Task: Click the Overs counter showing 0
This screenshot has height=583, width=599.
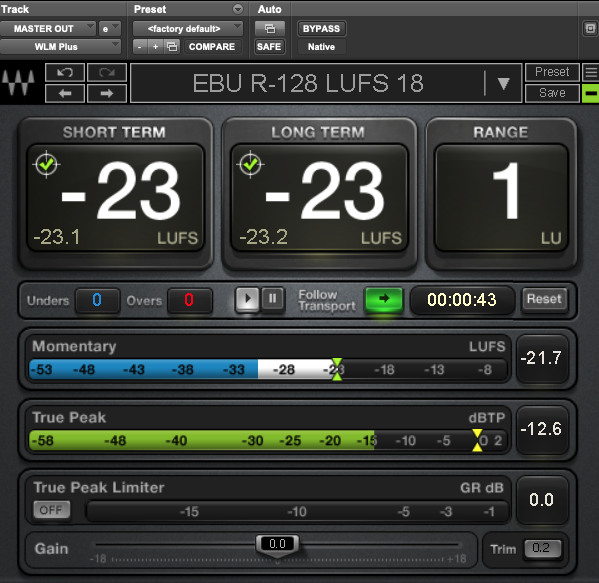Action: (x=189, y=300)
